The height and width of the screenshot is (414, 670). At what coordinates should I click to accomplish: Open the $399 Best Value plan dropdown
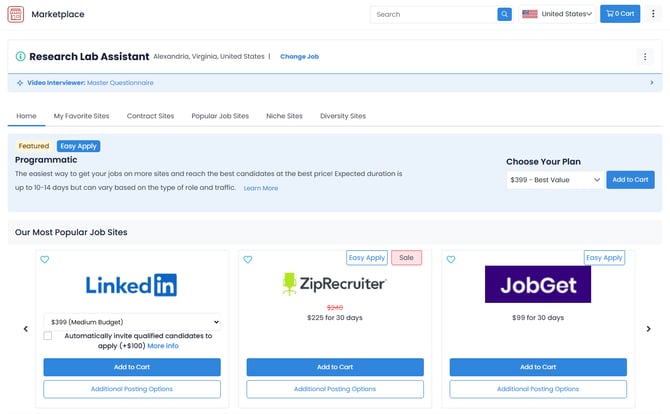pos(554,180)
